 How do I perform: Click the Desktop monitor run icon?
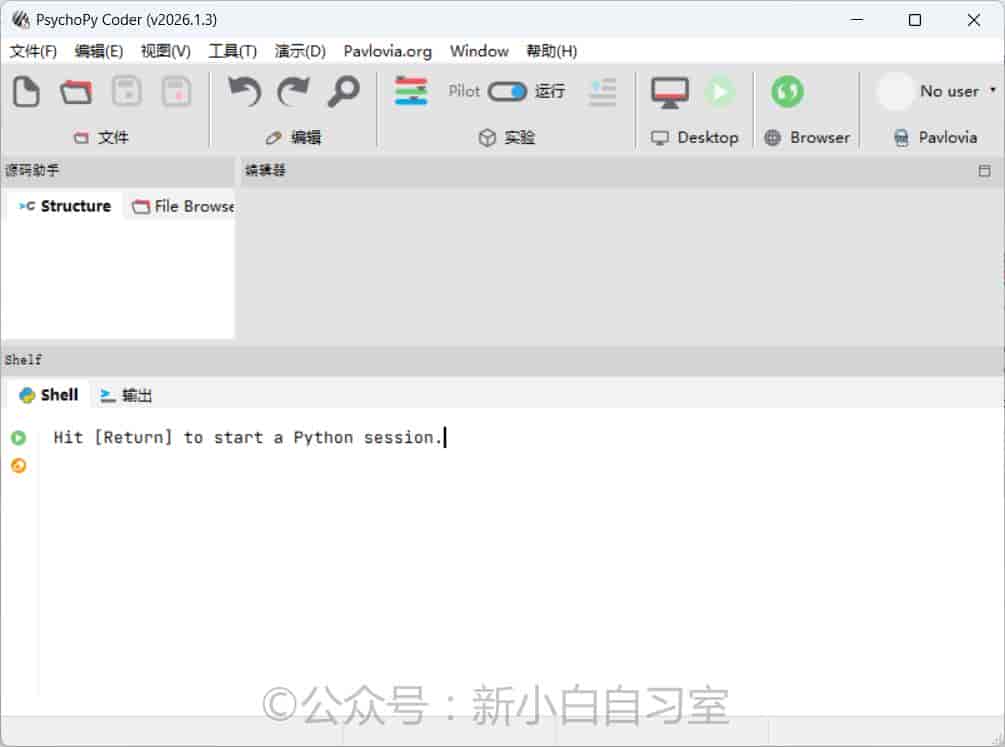[670, 92]
